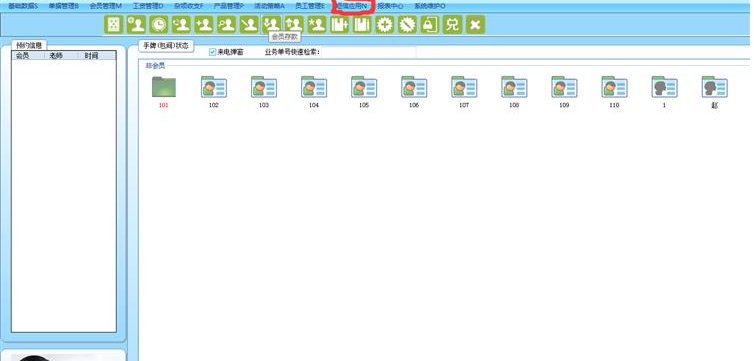
Task: Click the search member magnifier icon
Action: (226, 25)
